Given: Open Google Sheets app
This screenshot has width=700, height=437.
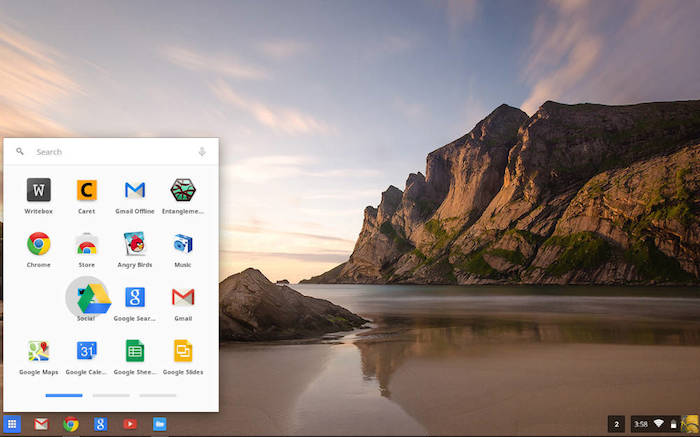Looking at the screenshot, I should click(135, 351).
